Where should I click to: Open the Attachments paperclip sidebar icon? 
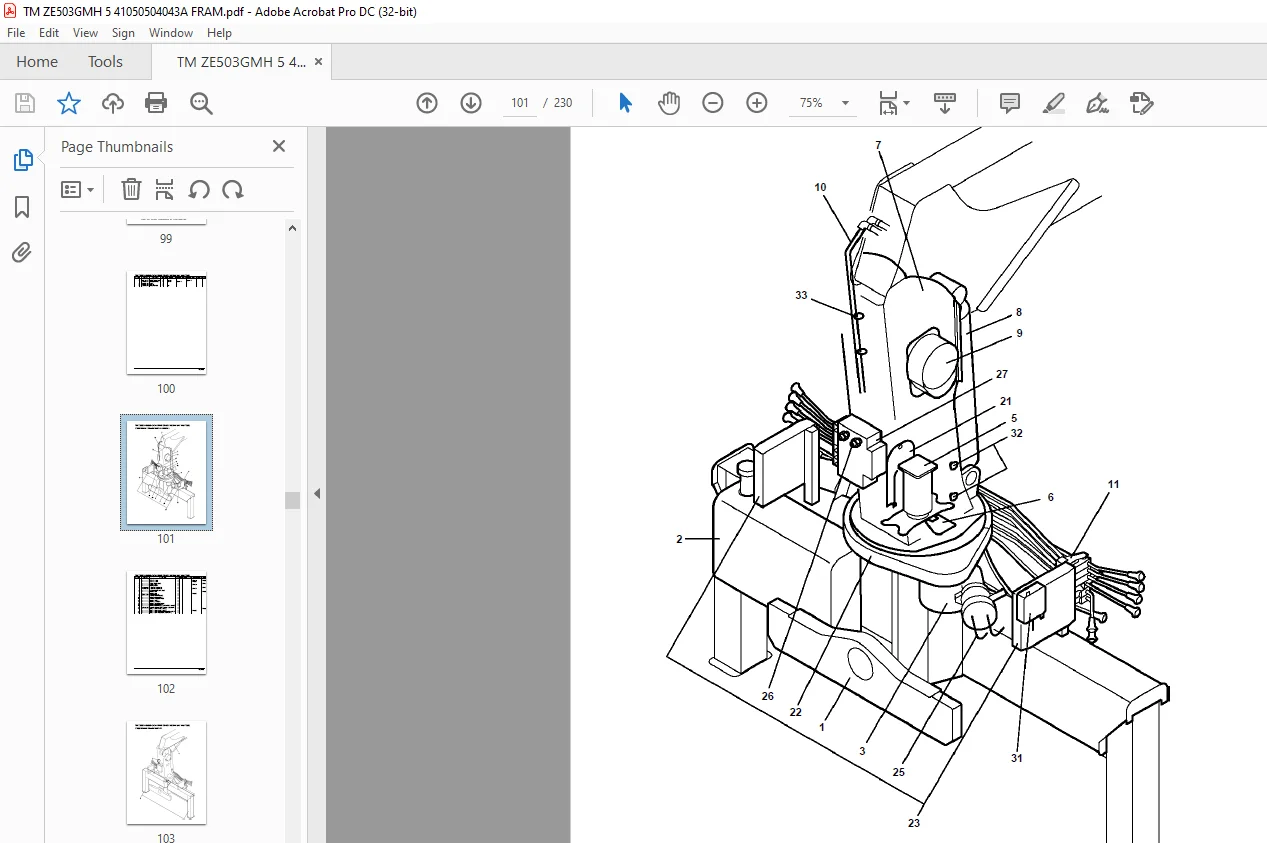click(22, 253)
